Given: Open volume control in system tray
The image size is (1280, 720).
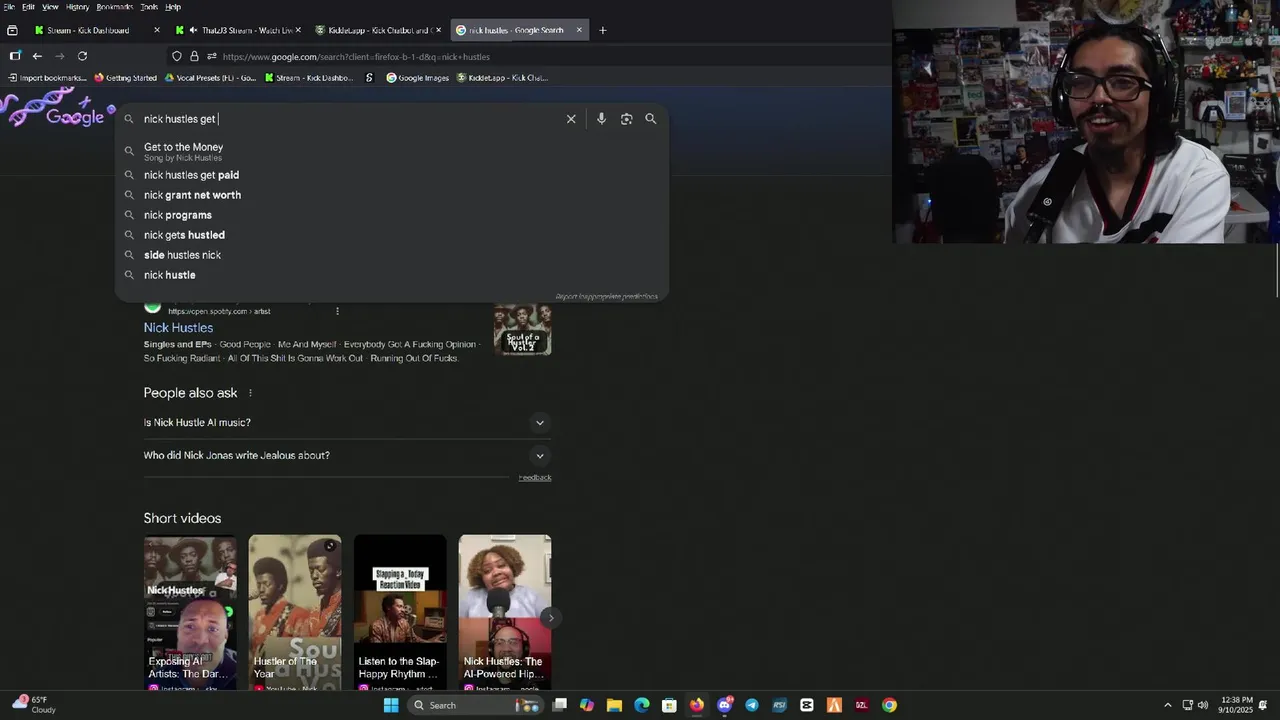Looking at the screenshot, I should point(1203,705).
